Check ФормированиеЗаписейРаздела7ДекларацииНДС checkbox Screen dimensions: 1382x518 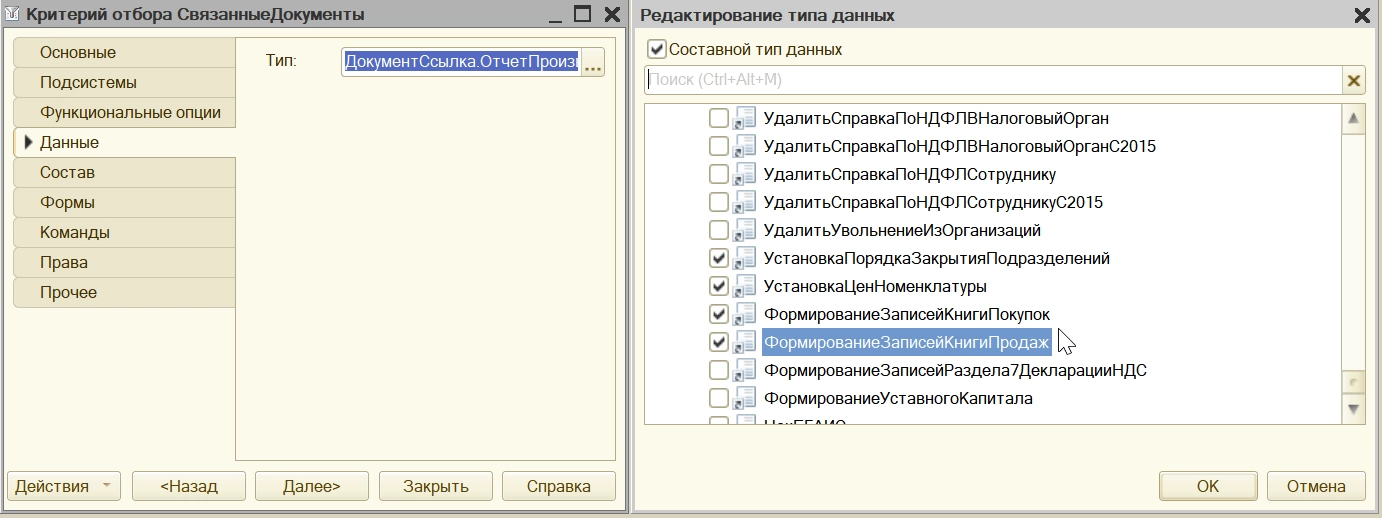pos(718,370)
